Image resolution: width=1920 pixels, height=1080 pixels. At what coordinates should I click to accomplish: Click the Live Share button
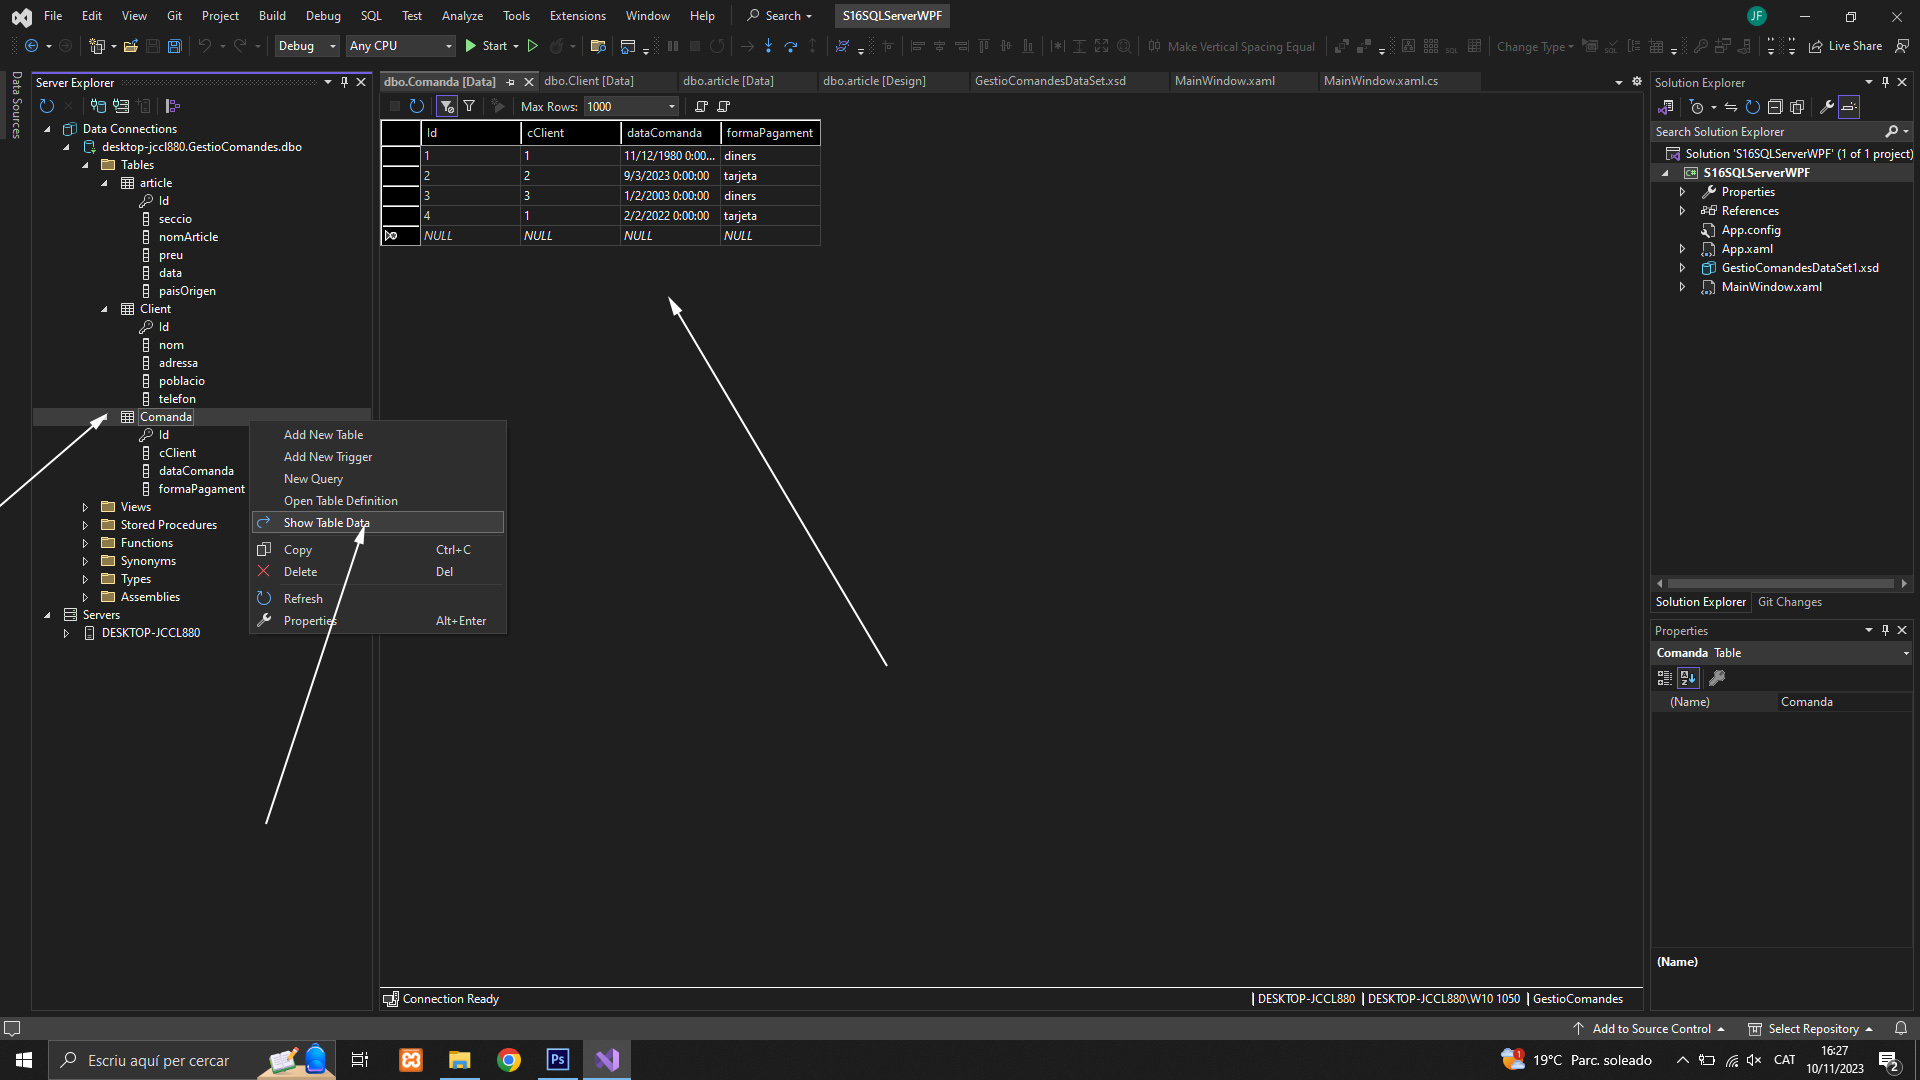pos(1845,46)
